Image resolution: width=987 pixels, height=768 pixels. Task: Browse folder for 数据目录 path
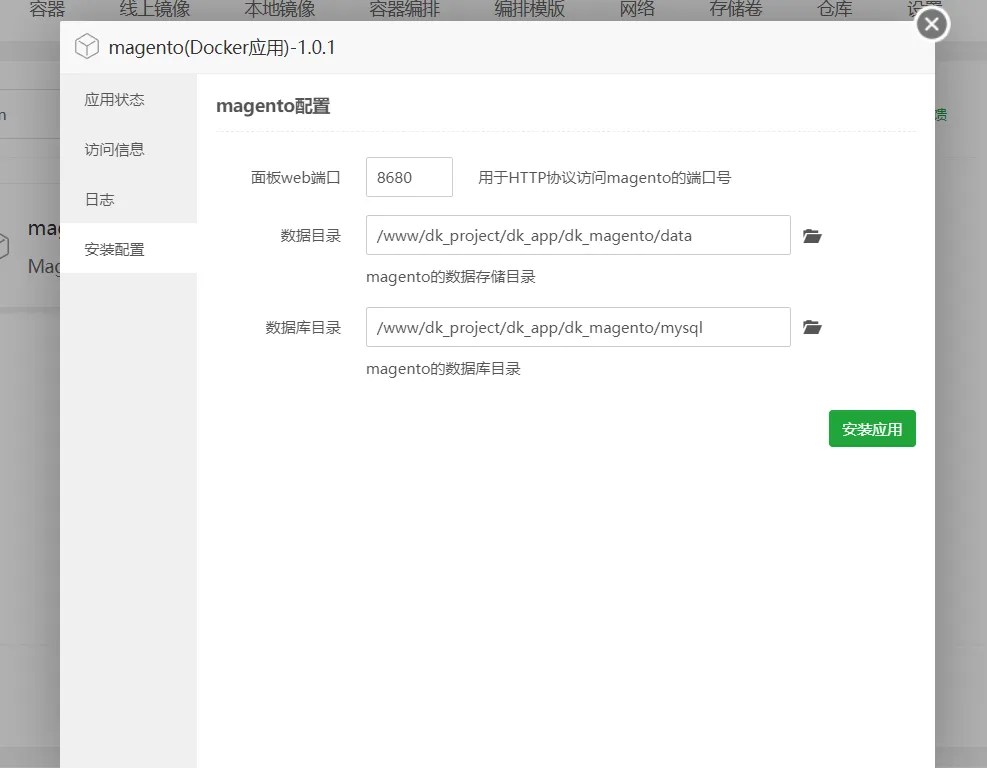(x=812, y=236)
